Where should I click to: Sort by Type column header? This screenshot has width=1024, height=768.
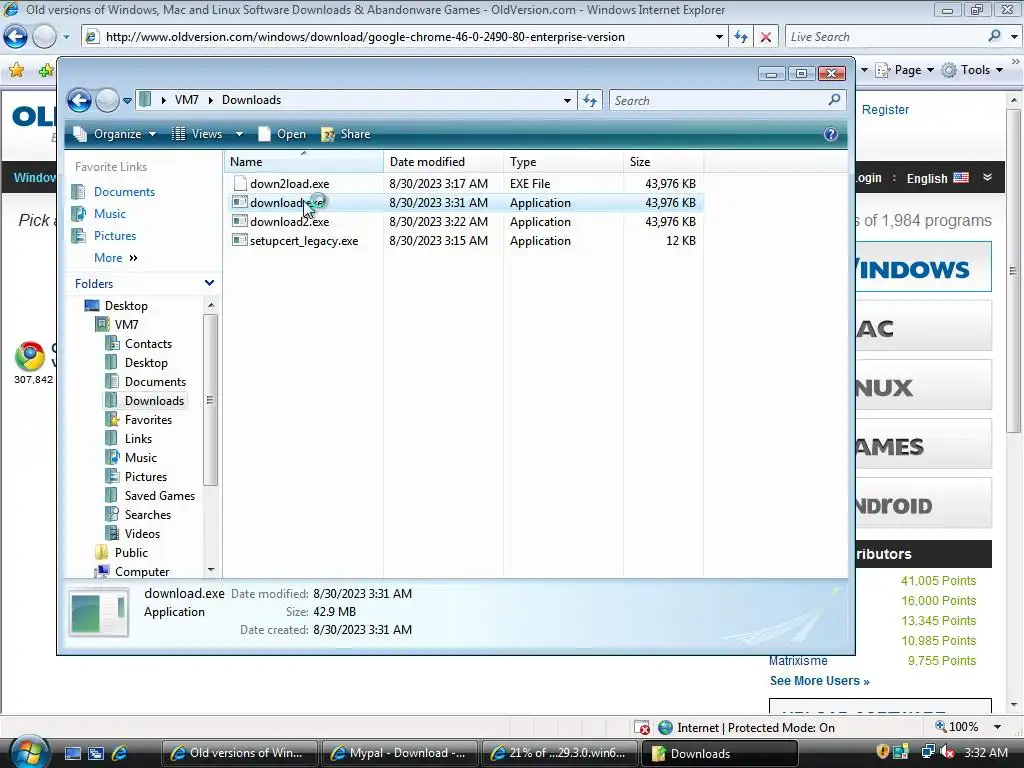564,162
